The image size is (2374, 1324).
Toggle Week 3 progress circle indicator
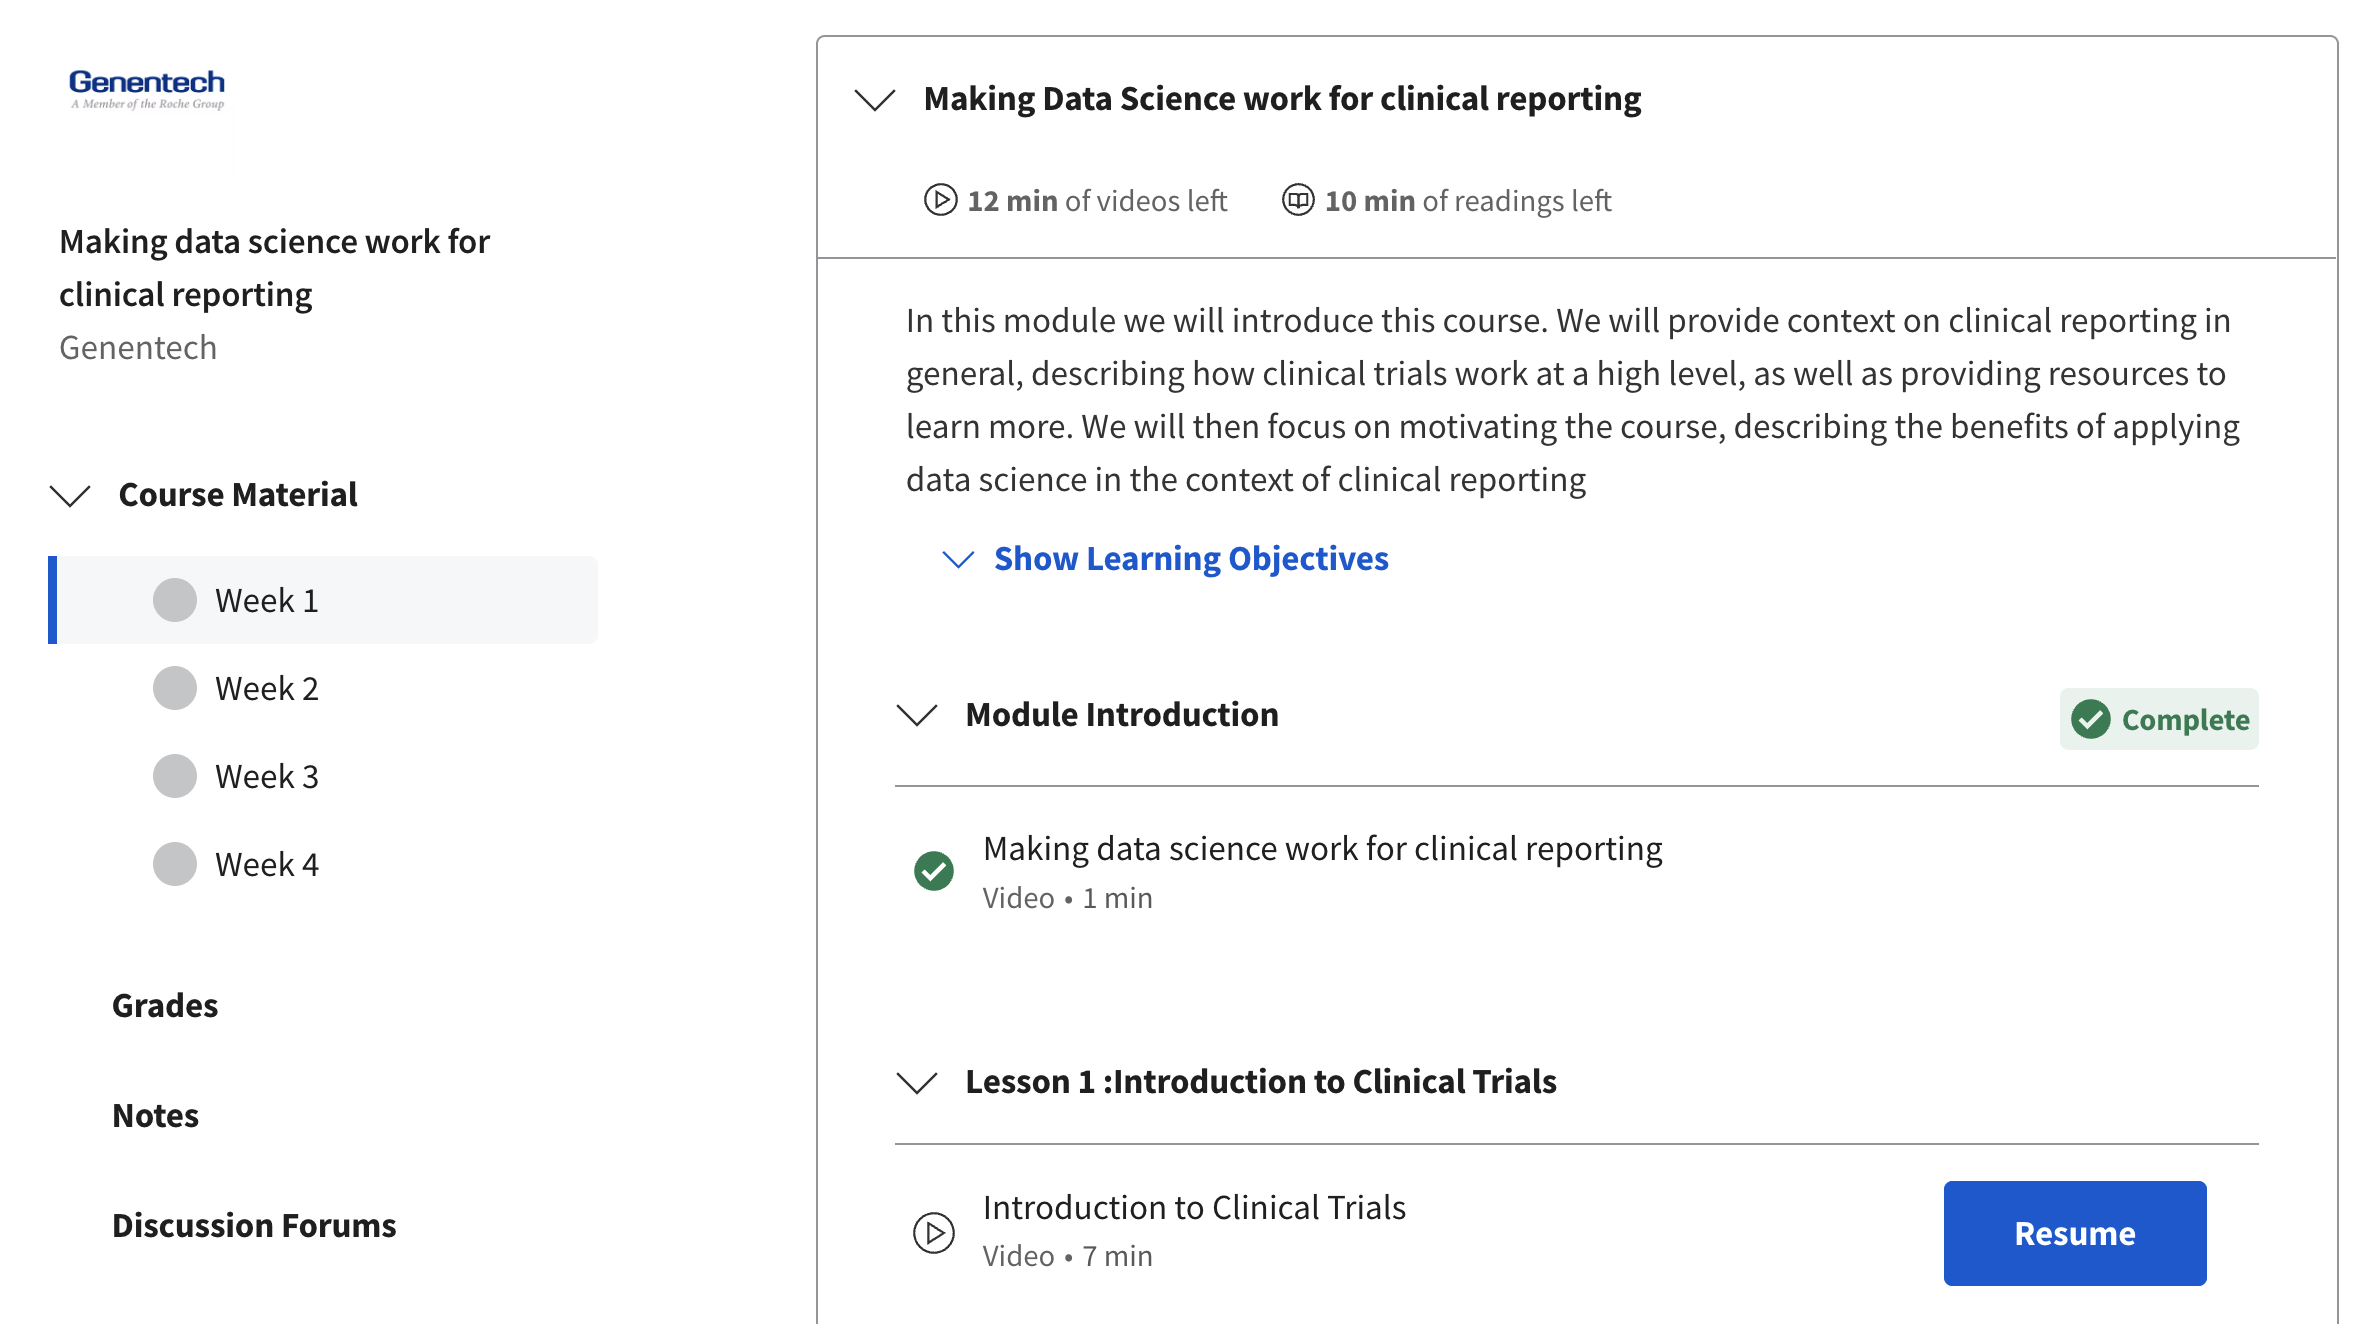pos(174,773)
